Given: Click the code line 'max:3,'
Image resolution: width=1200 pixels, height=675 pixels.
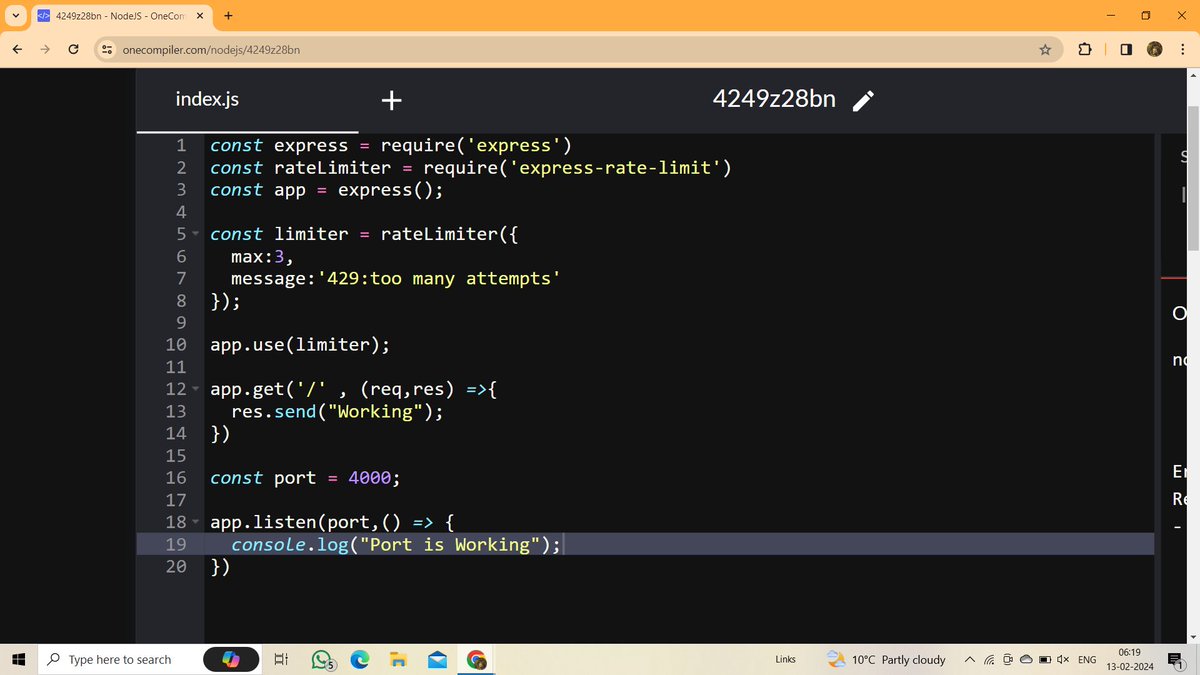Looking at the screenshot, I should (x=262, y=256).
